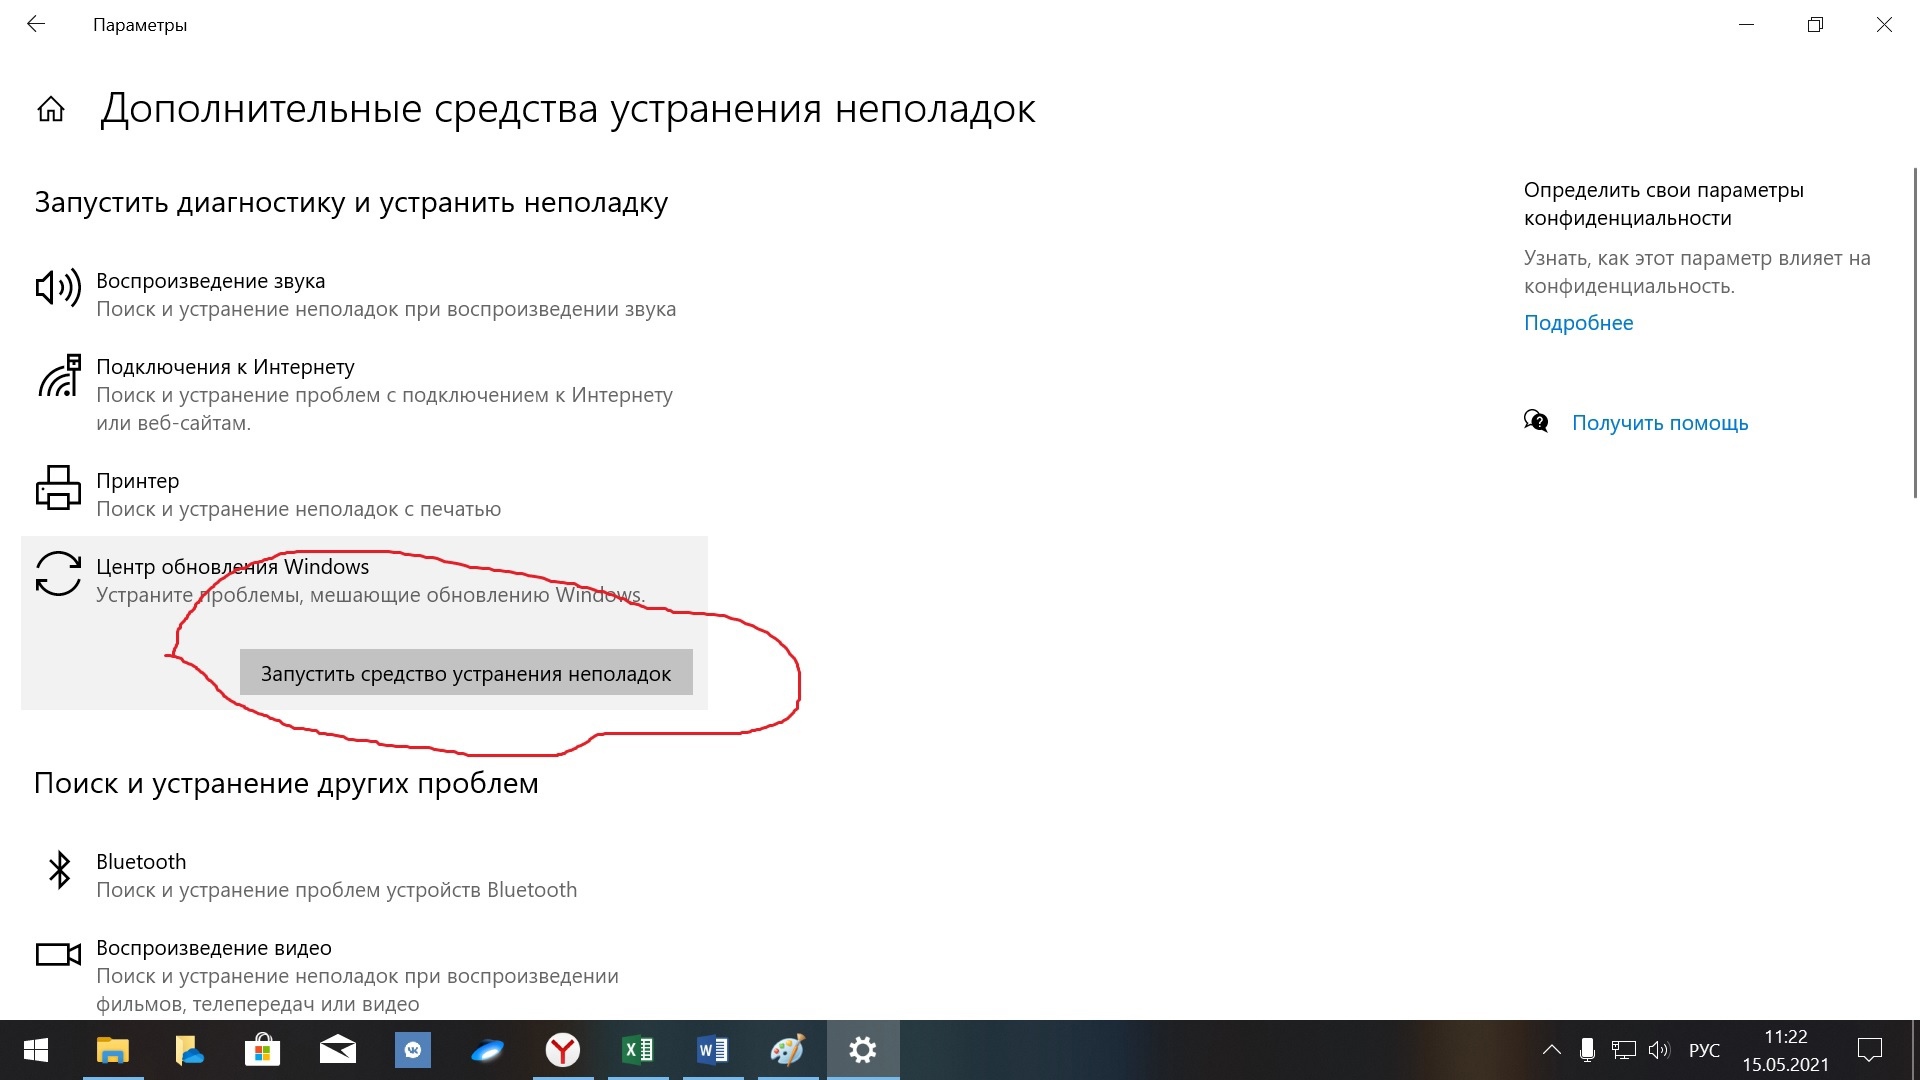Open network status tray icon

pos(1624,1050)
